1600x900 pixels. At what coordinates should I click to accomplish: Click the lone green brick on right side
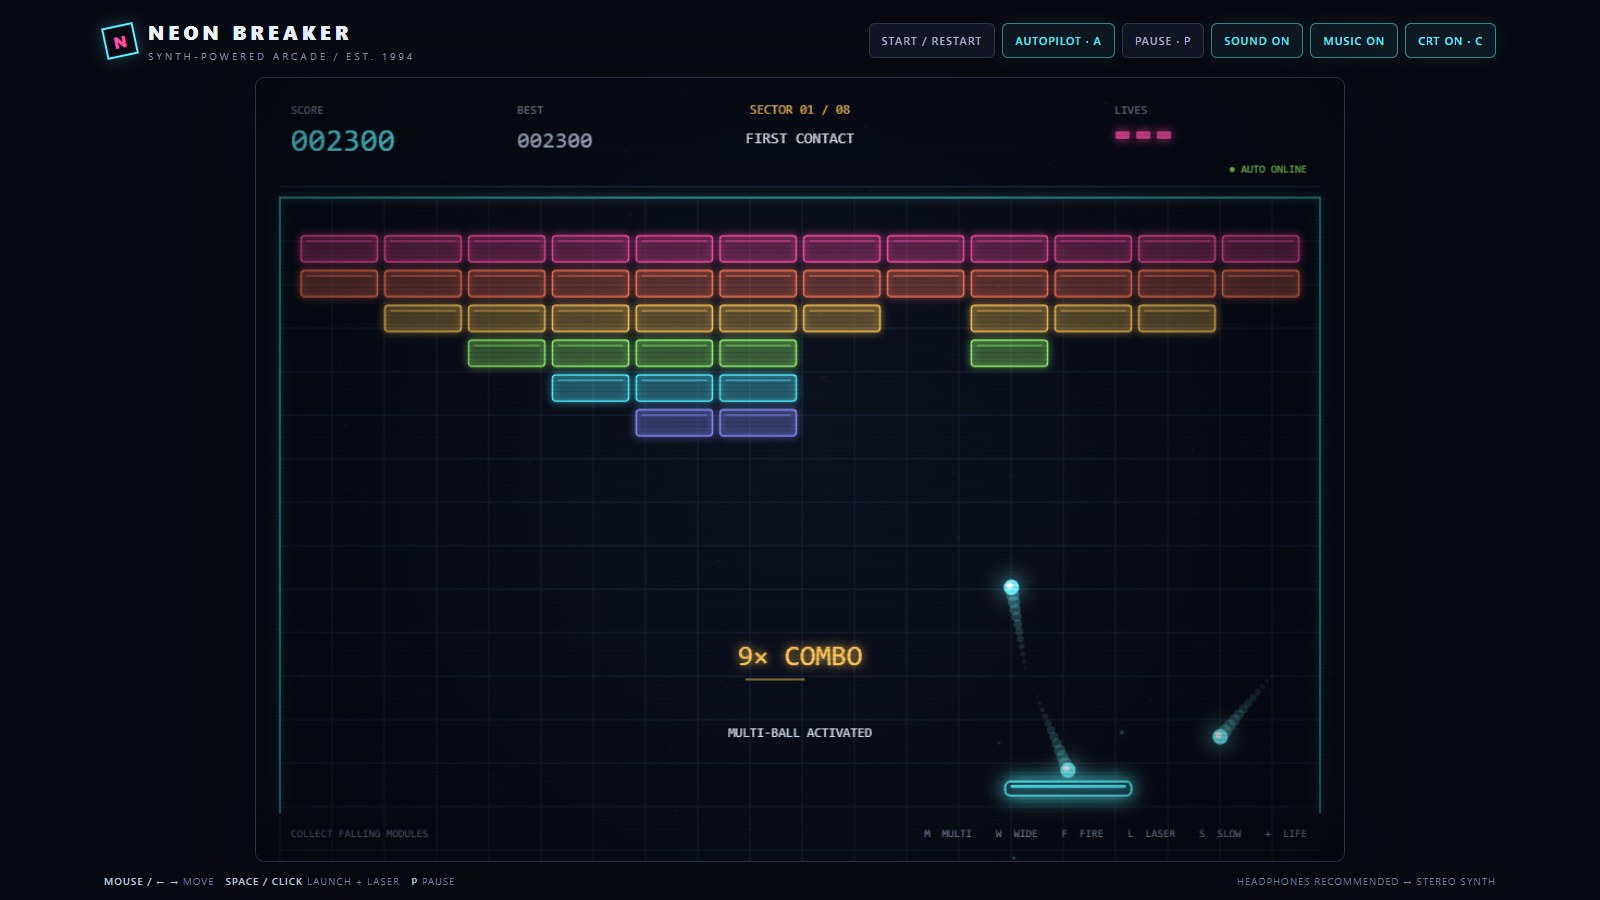pyautogui.click(x=1009, y=353)
